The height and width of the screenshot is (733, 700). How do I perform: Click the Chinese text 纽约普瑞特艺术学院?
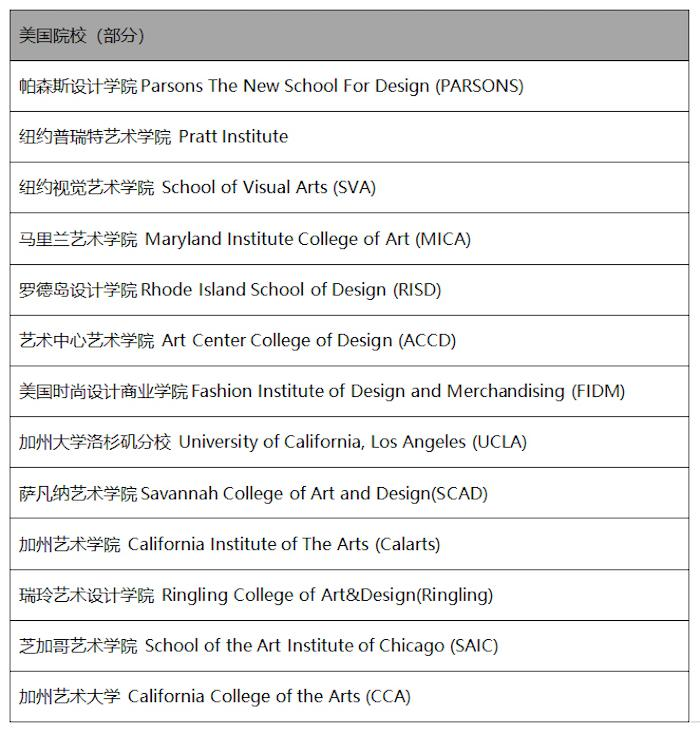point(95,137)
